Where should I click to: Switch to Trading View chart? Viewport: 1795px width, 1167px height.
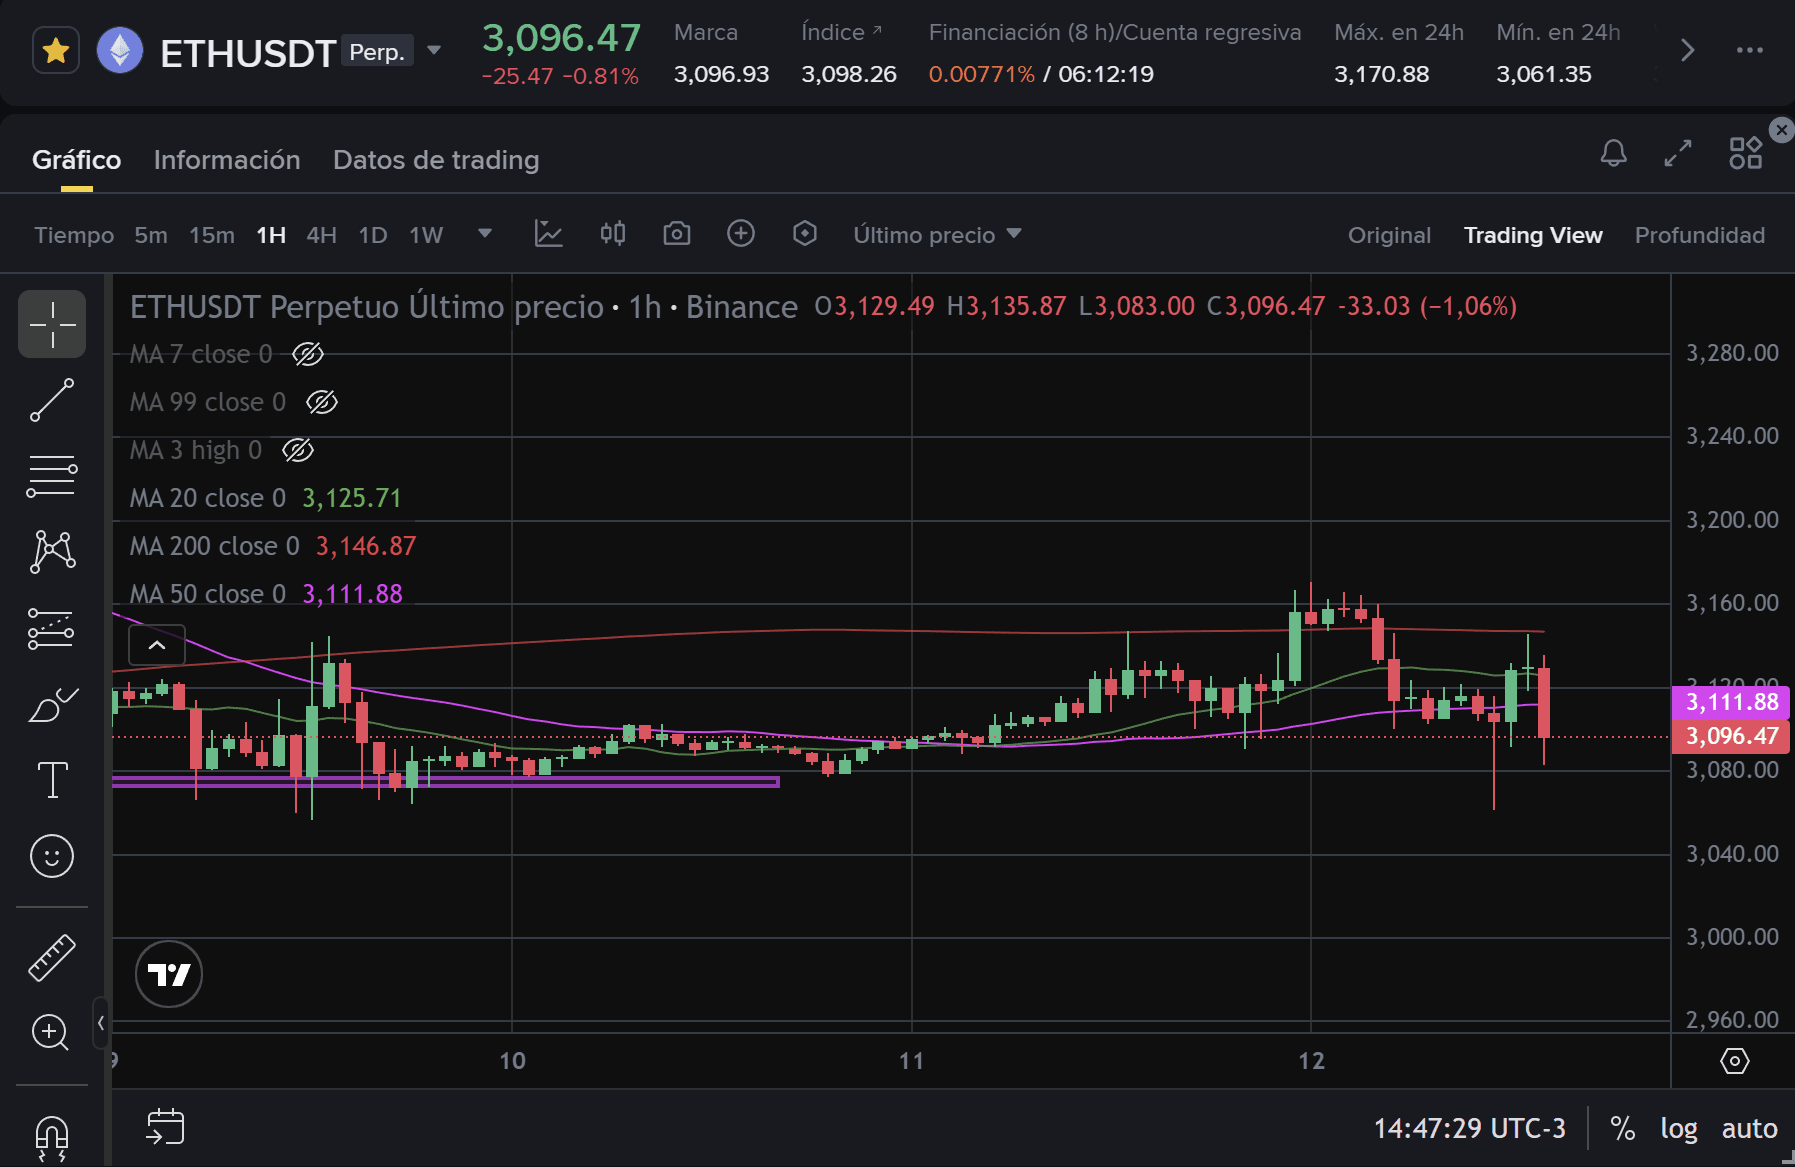click(1533, 235)
